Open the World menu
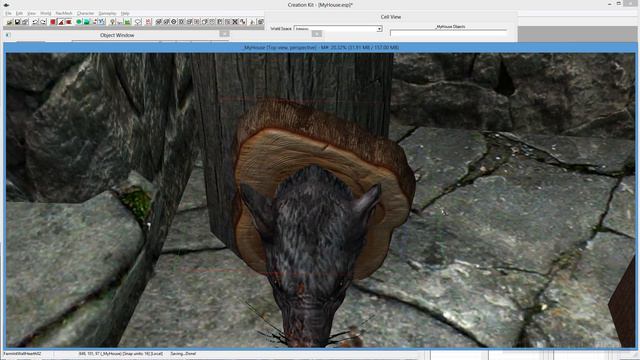Screen dimensions: 640x360 (x=45, y=13)
